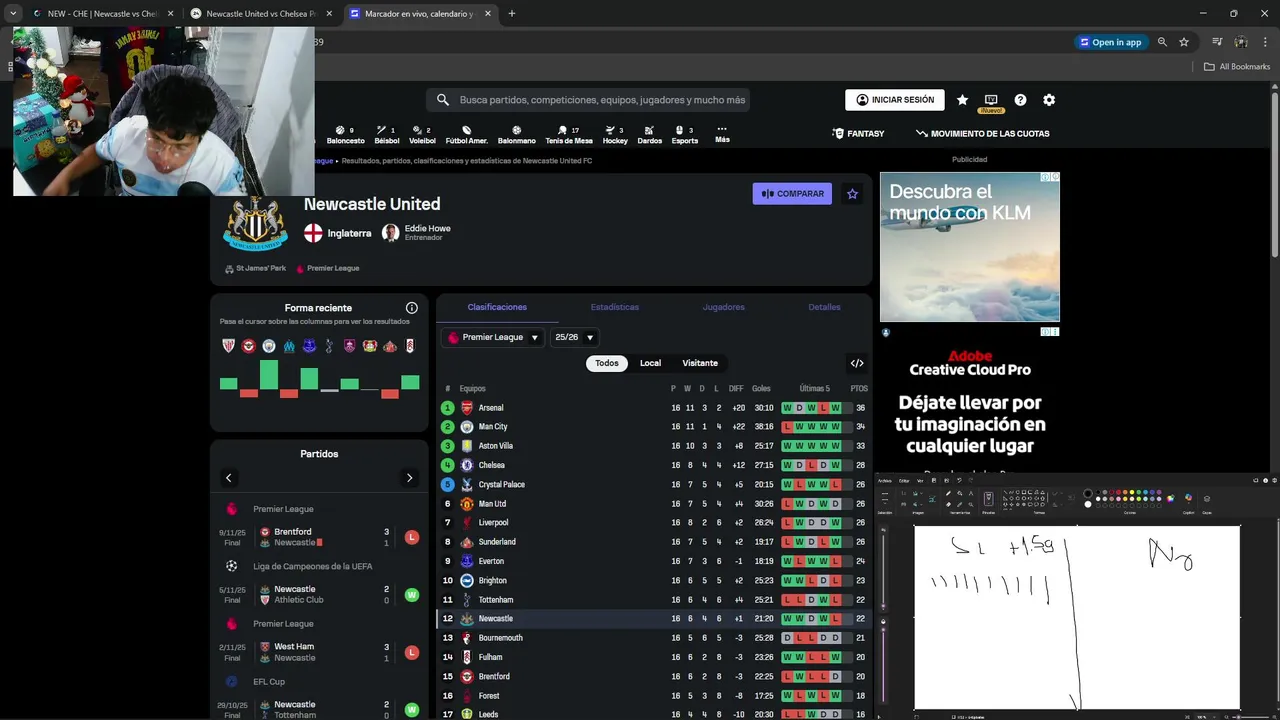The width and height of the screenshot is (1280, 720).
Task: Open Tenis de Mesa section
Action: 569,135
